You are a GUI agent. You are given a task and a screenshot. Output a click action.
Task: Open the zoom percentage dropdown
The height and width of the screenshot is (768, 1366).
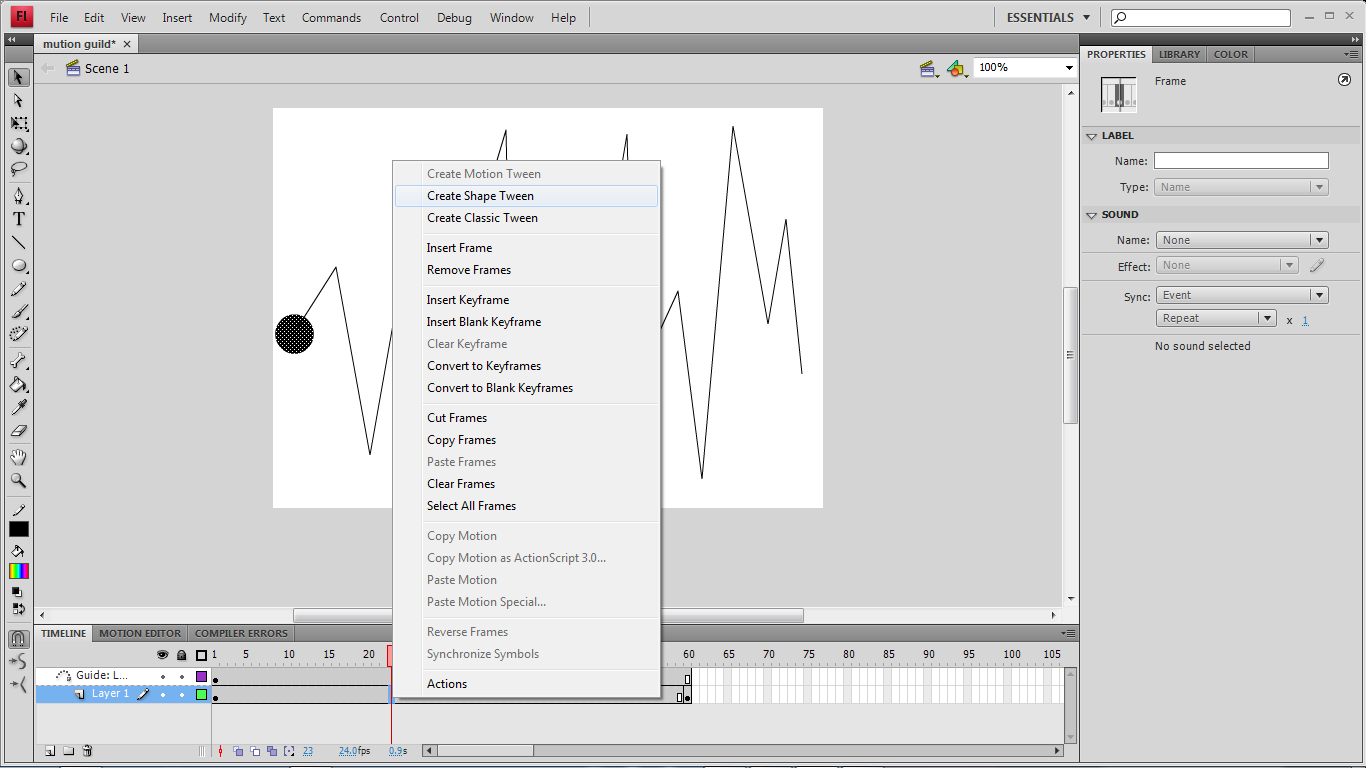(x=1068, y=67)
